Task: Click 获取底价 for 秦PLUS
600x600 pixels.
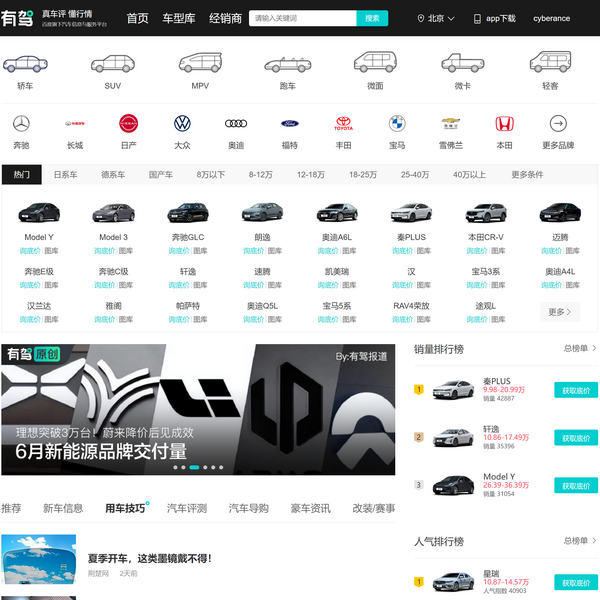Action: (x=575, y=390)
